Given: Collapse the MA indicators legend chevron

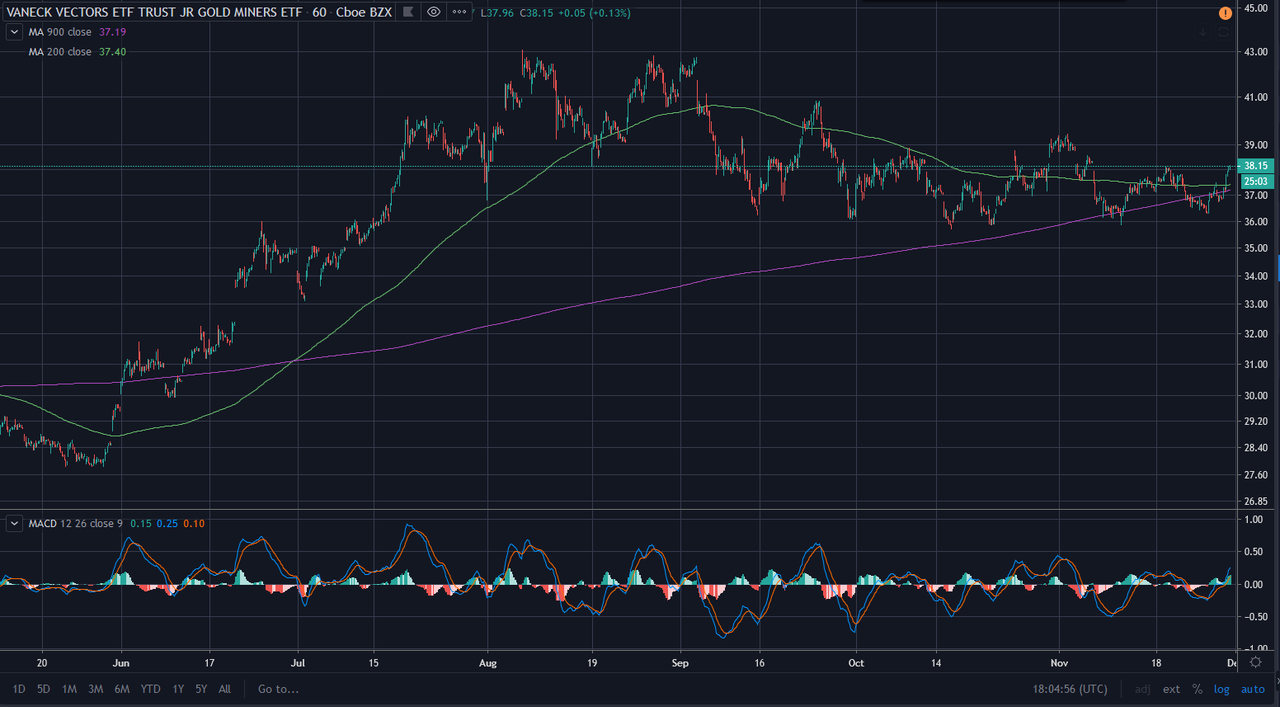Looking at the screenshot, I should pos(14,32).
